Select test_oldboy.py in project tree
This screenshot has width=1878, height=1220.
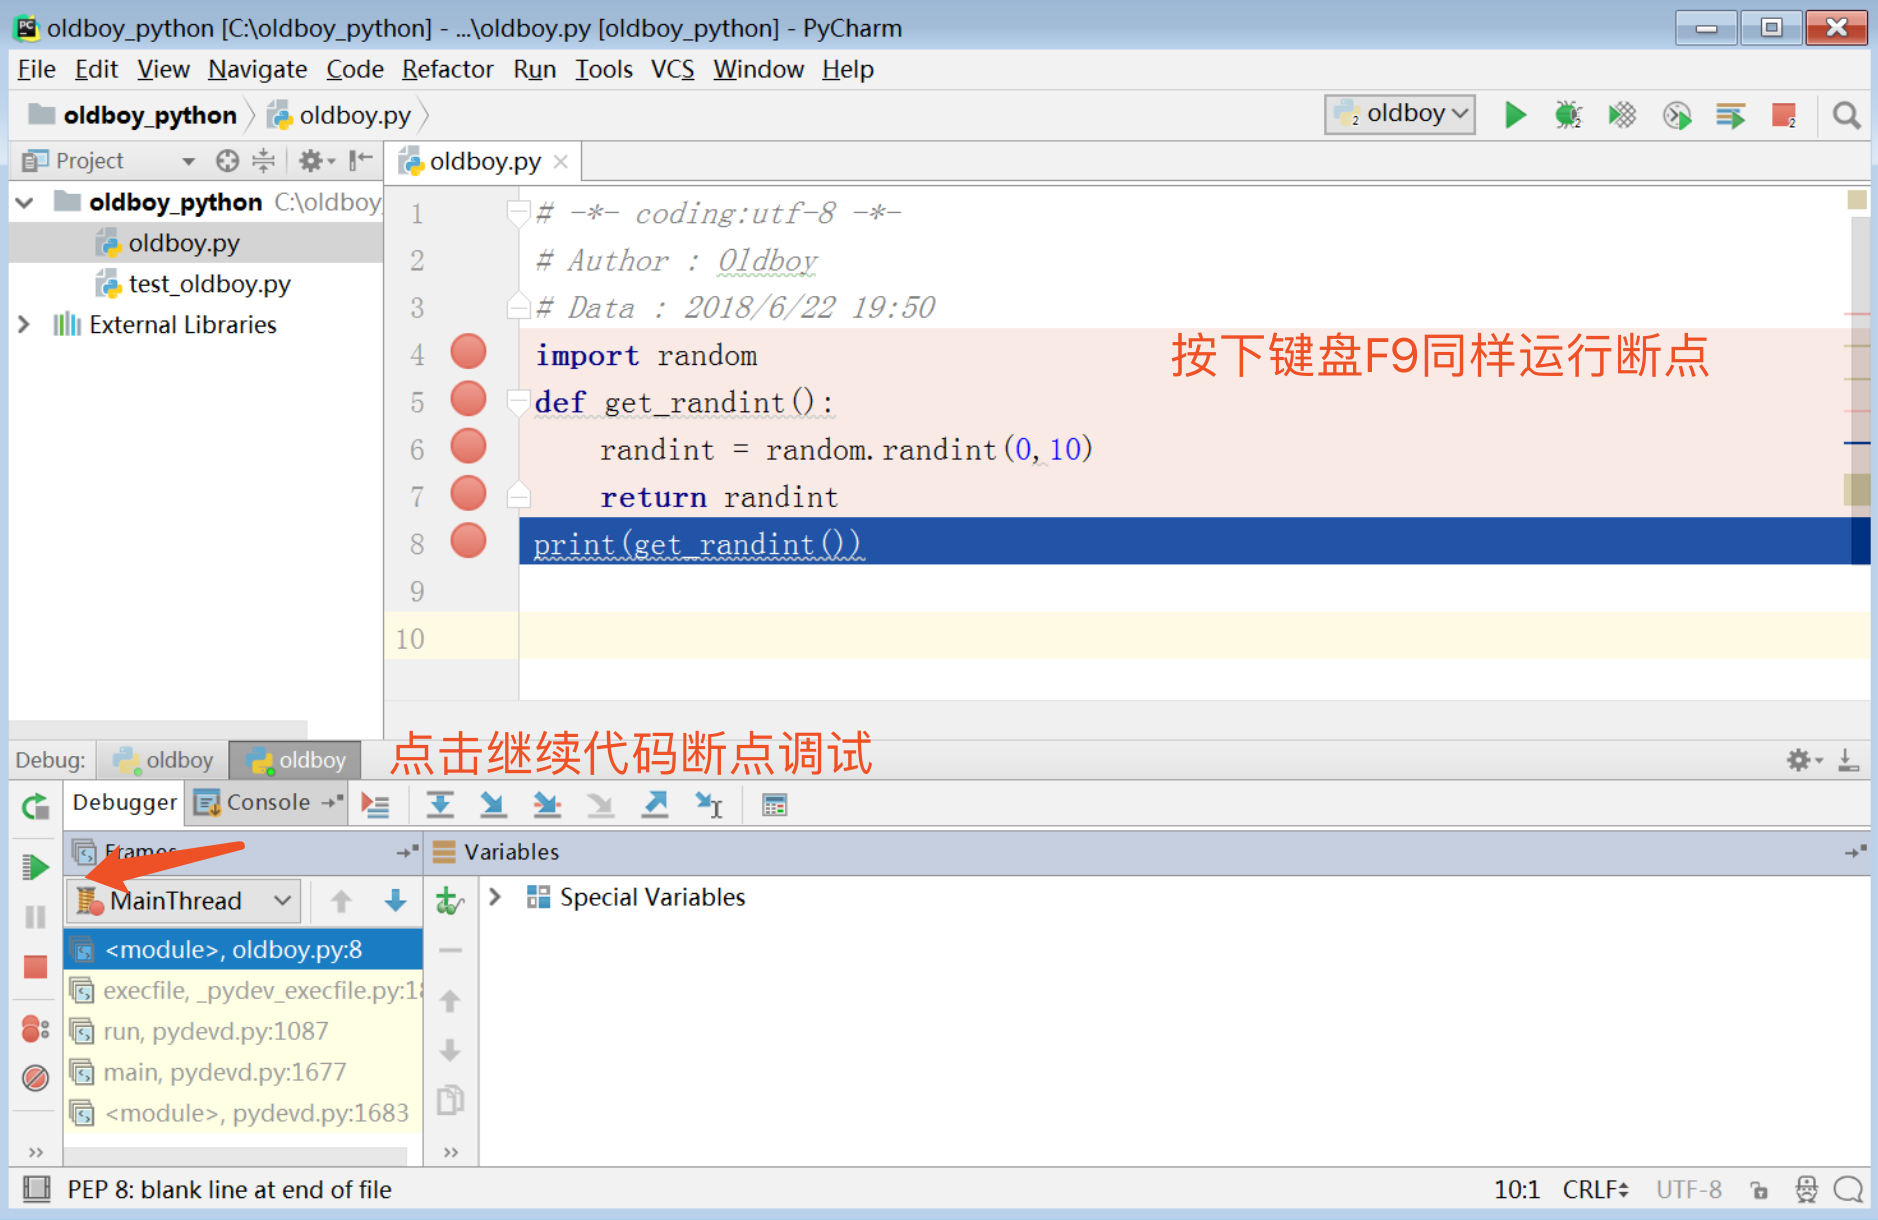[x=209, y=284]
